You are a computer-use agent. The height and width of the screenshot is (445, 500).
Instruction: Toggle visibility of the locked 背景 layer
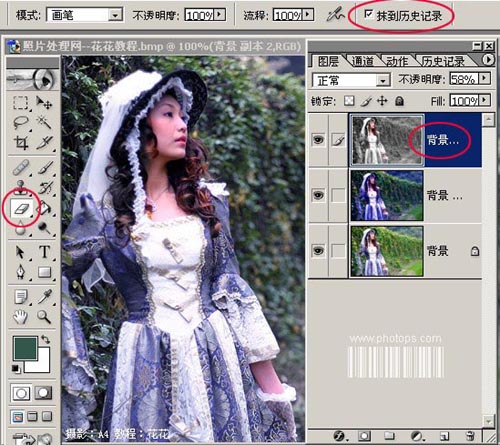[x=318, y=251]
